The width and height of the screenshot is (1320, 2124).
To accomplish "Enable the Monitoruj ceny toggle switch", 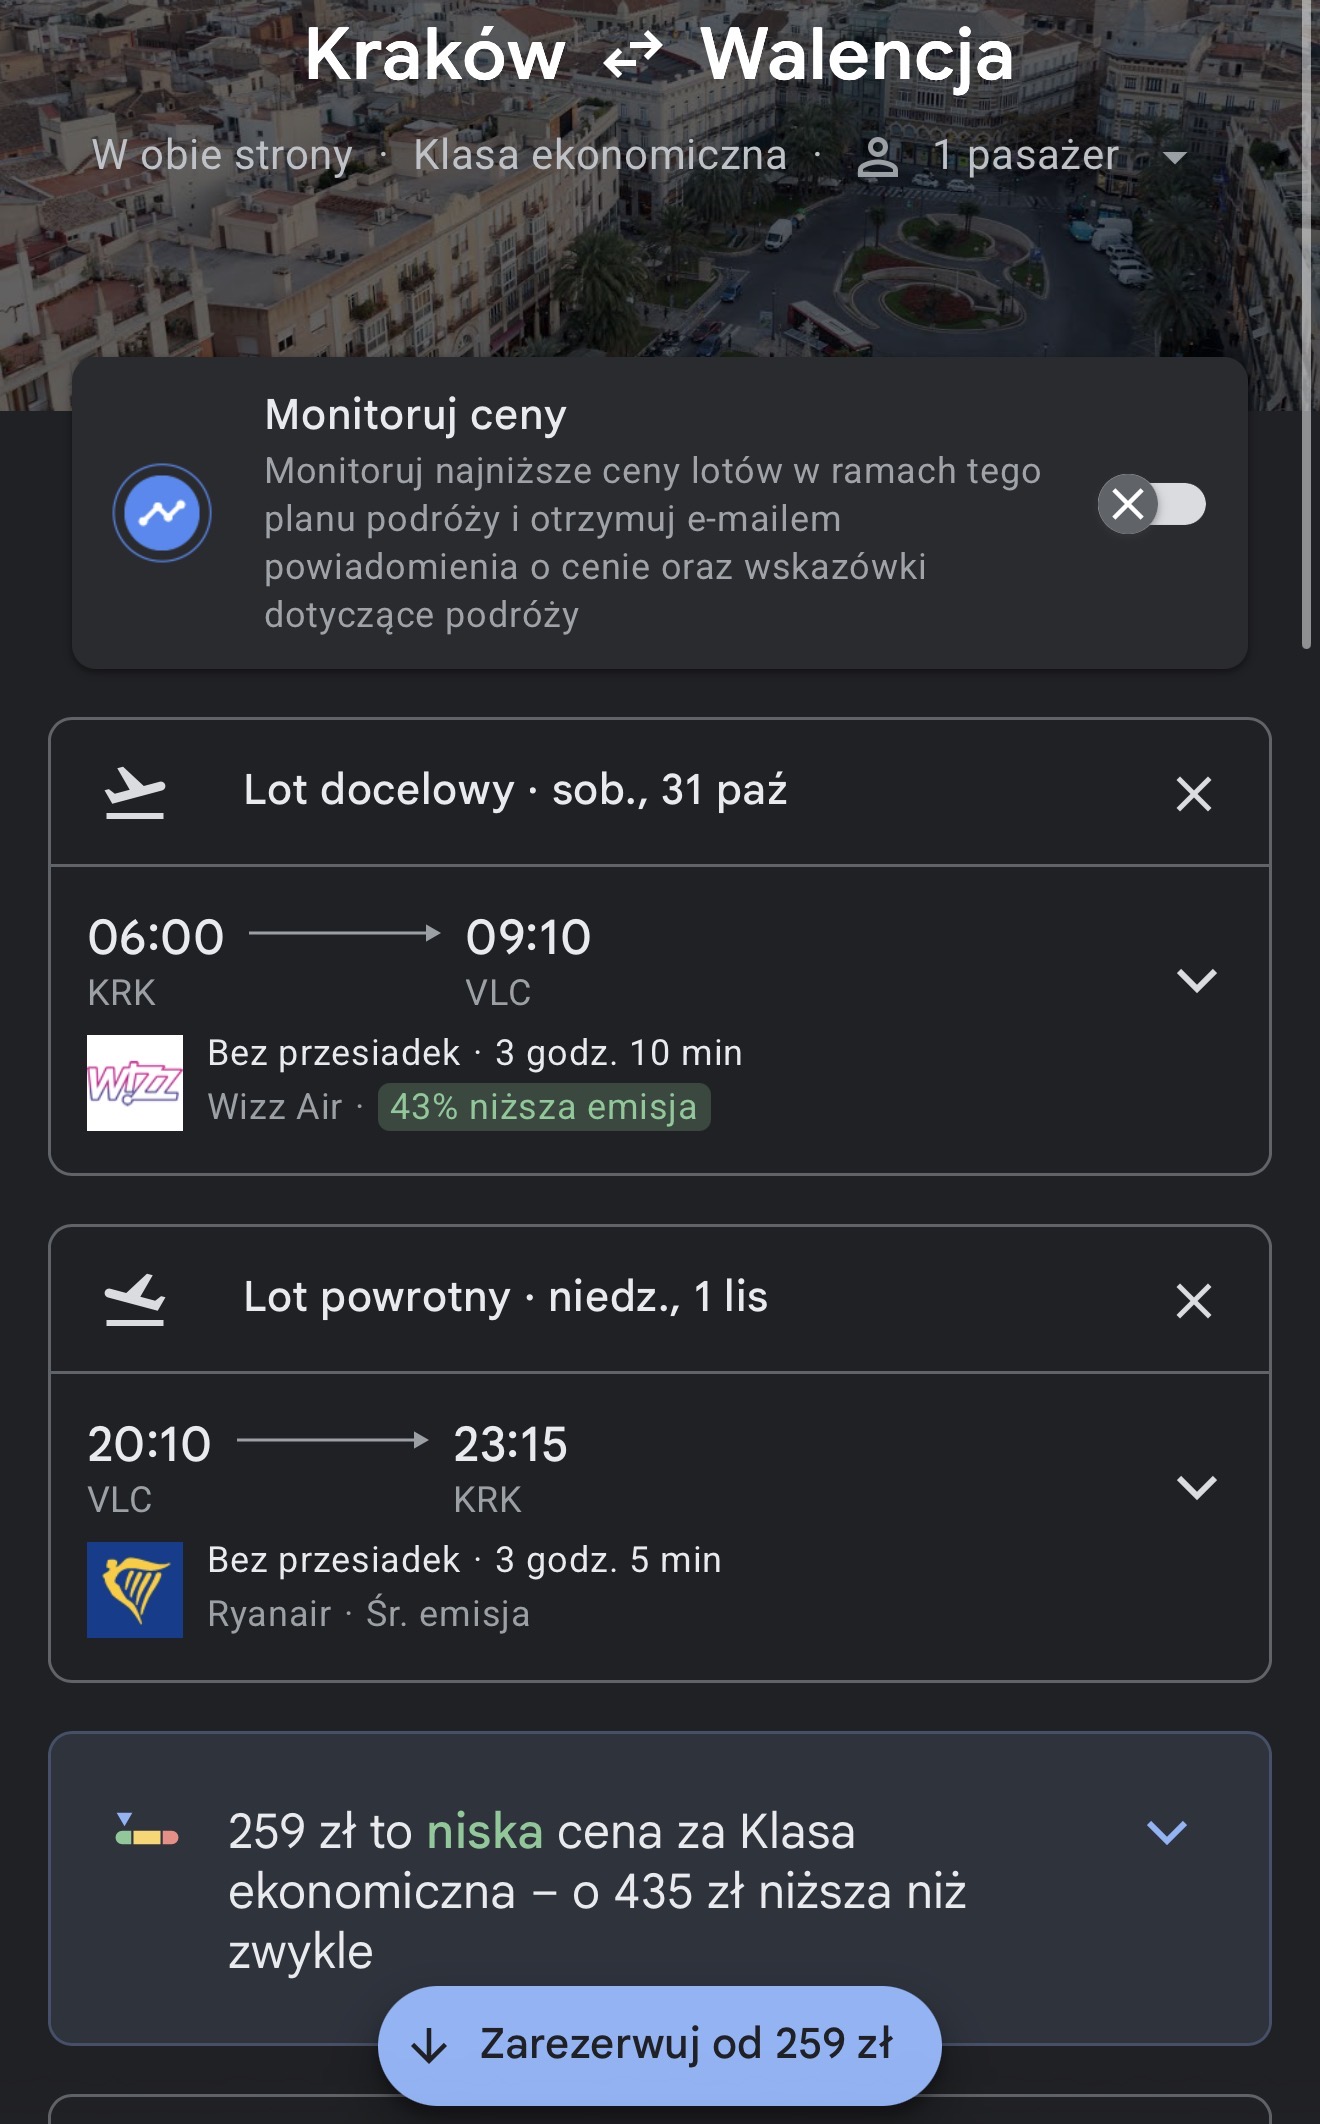I will click(x=1152, y=504).
